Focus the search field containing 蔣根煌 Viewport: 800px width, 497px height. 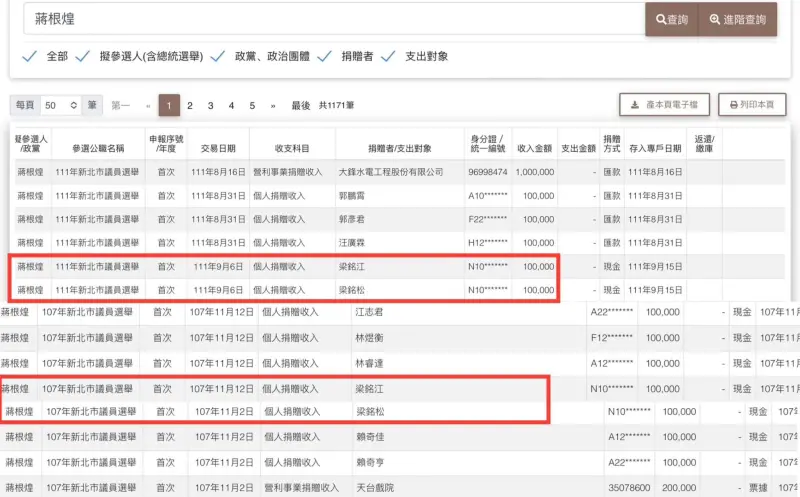click(x=334, y=19)
